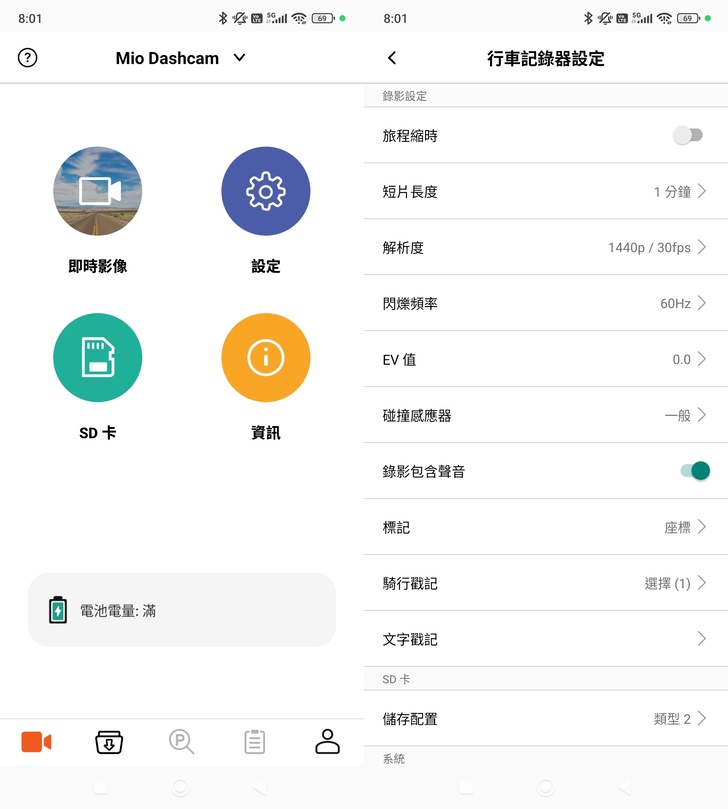Tap the 座標 value
This screenshot has height=809, width=728.
click(677, 527)
